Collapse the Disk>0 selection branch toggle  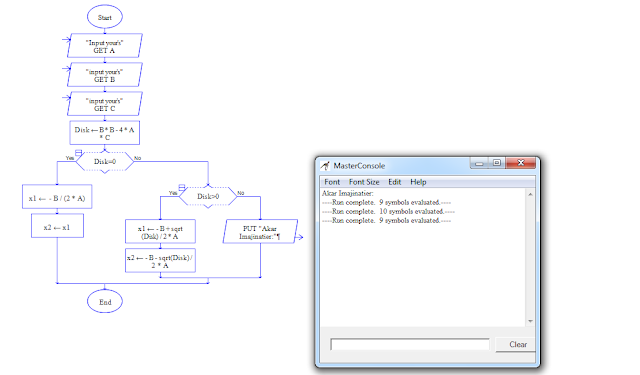[182, 187]
